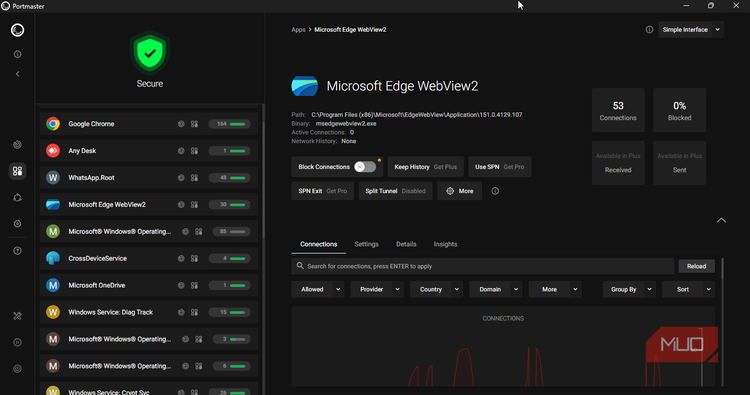
Task: Toggle the Block Connections switch
Action: [x=365, y=167]
